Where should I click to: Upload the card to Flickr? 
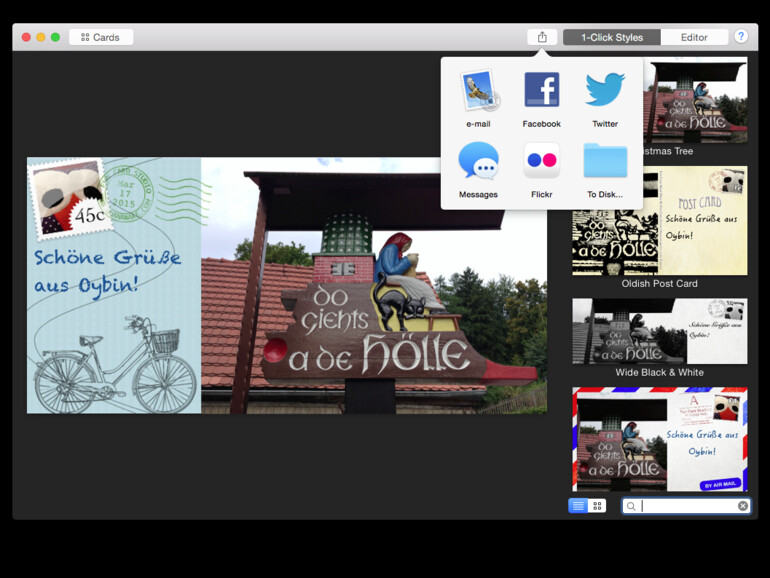[x=541, y=161]
